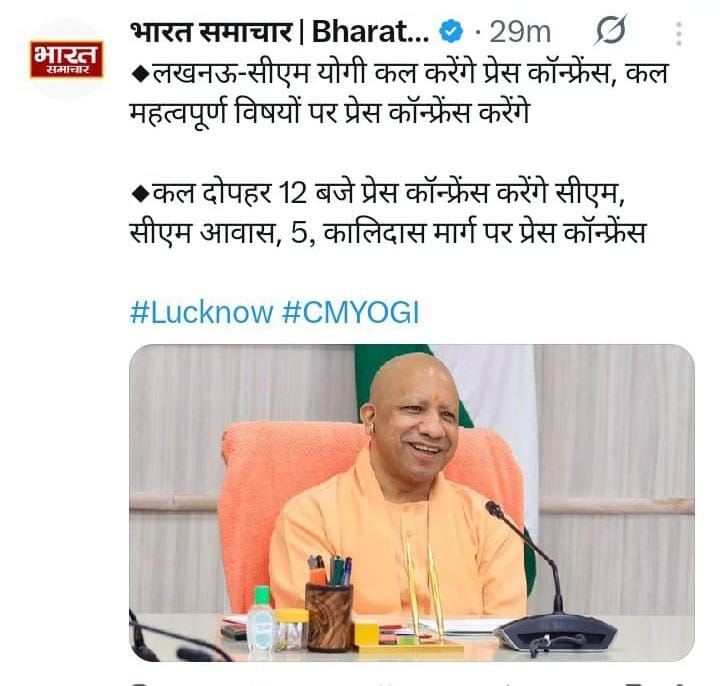Click the yellow sticky note cube on desk
720x686 pixels.
pyautogui.click(x=366, y=632)
